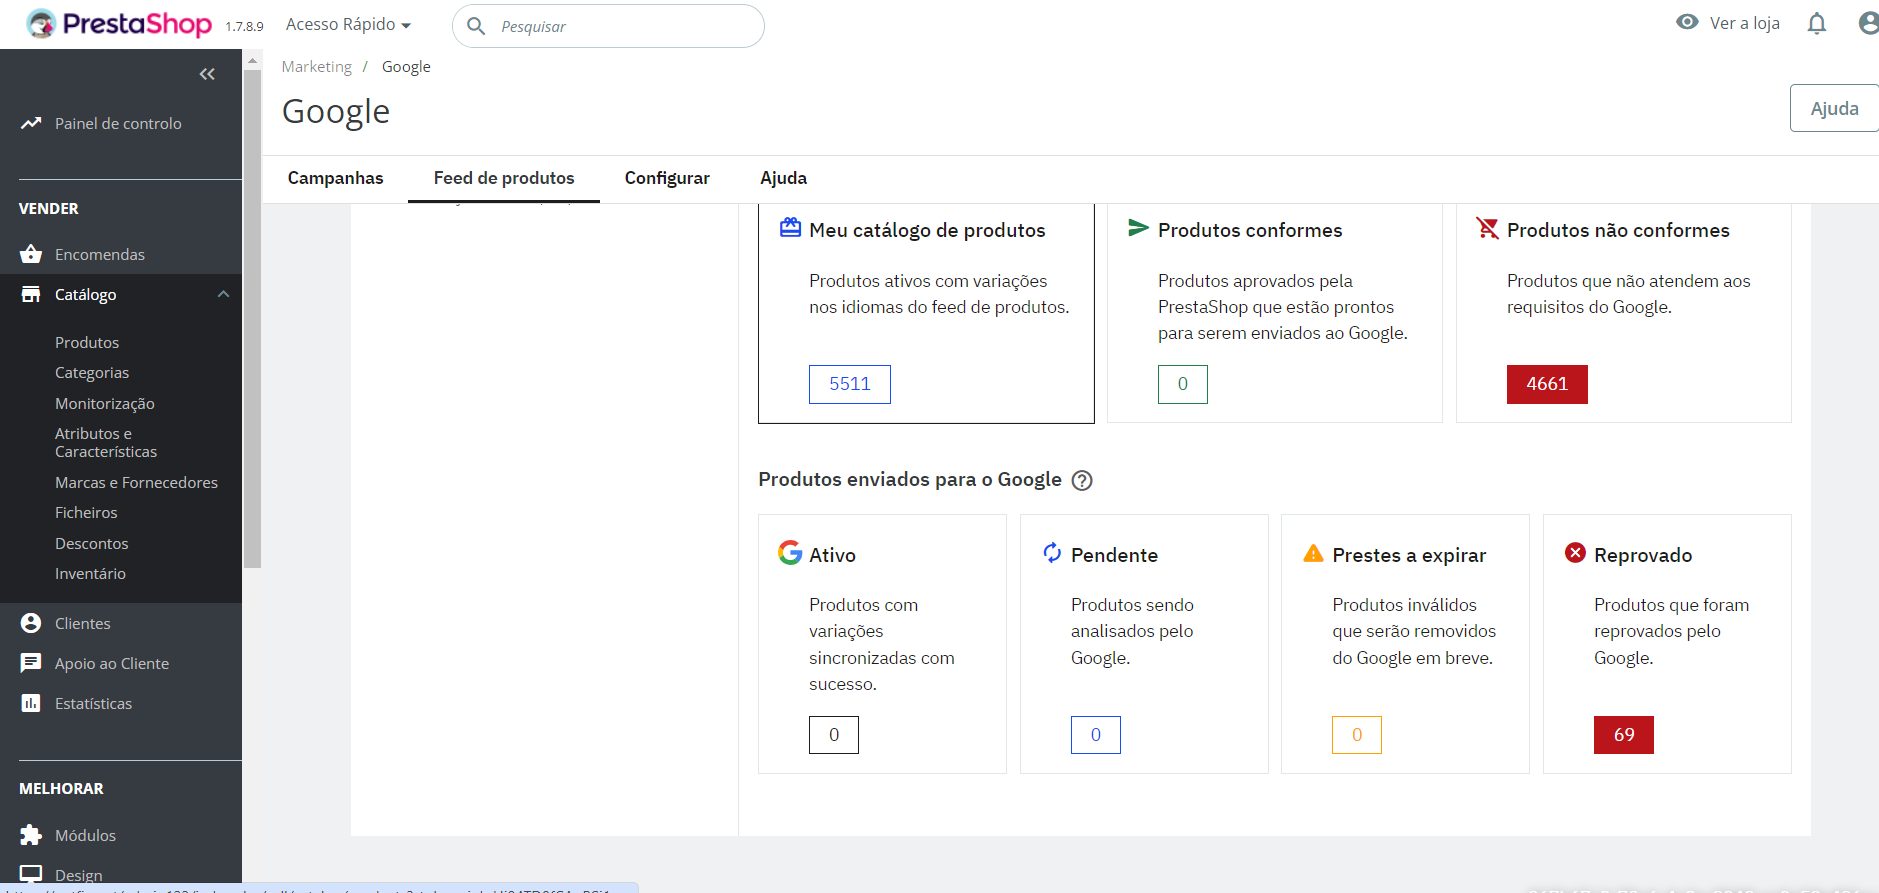Image resolution: width=1879 pixels, height=893 pixels.
Task: Open Inventário submenu item
Action: tap(90, 573)
